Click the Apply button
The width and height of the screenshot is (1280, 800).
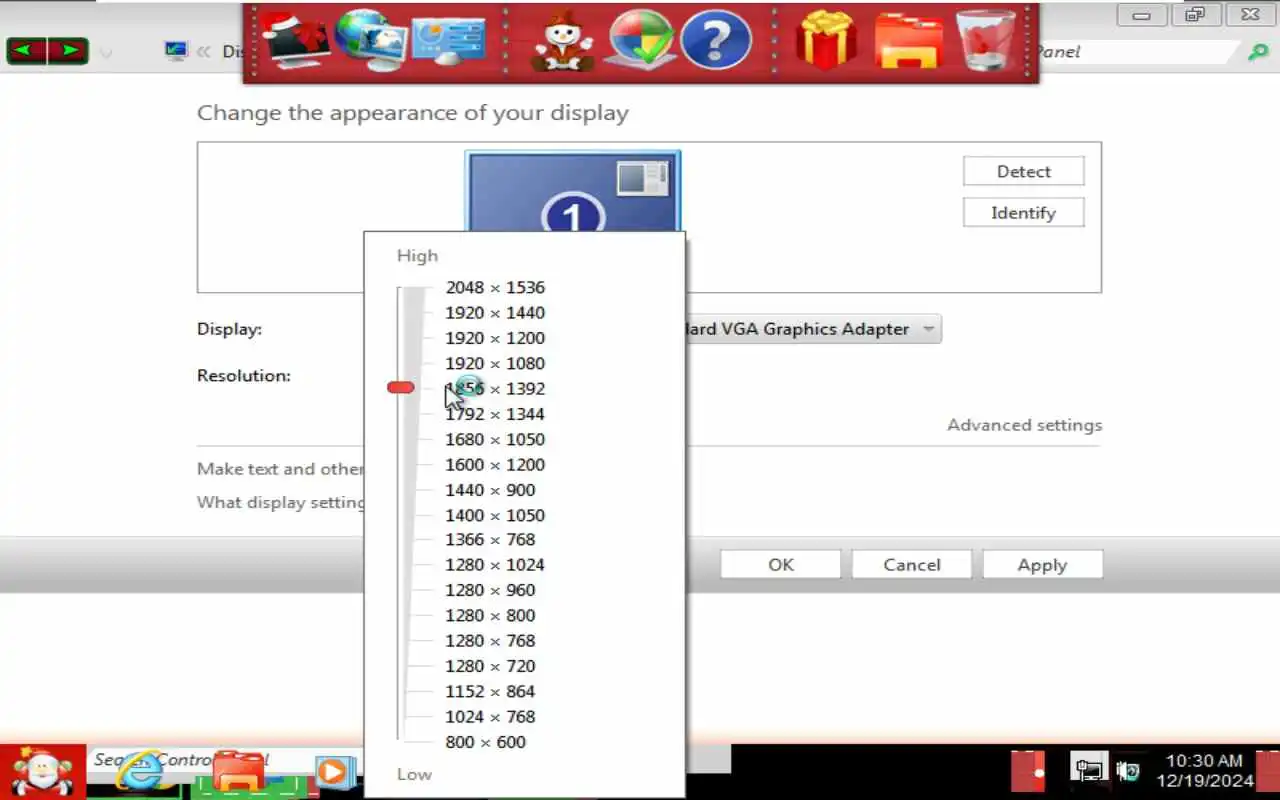coord(1042,564)
